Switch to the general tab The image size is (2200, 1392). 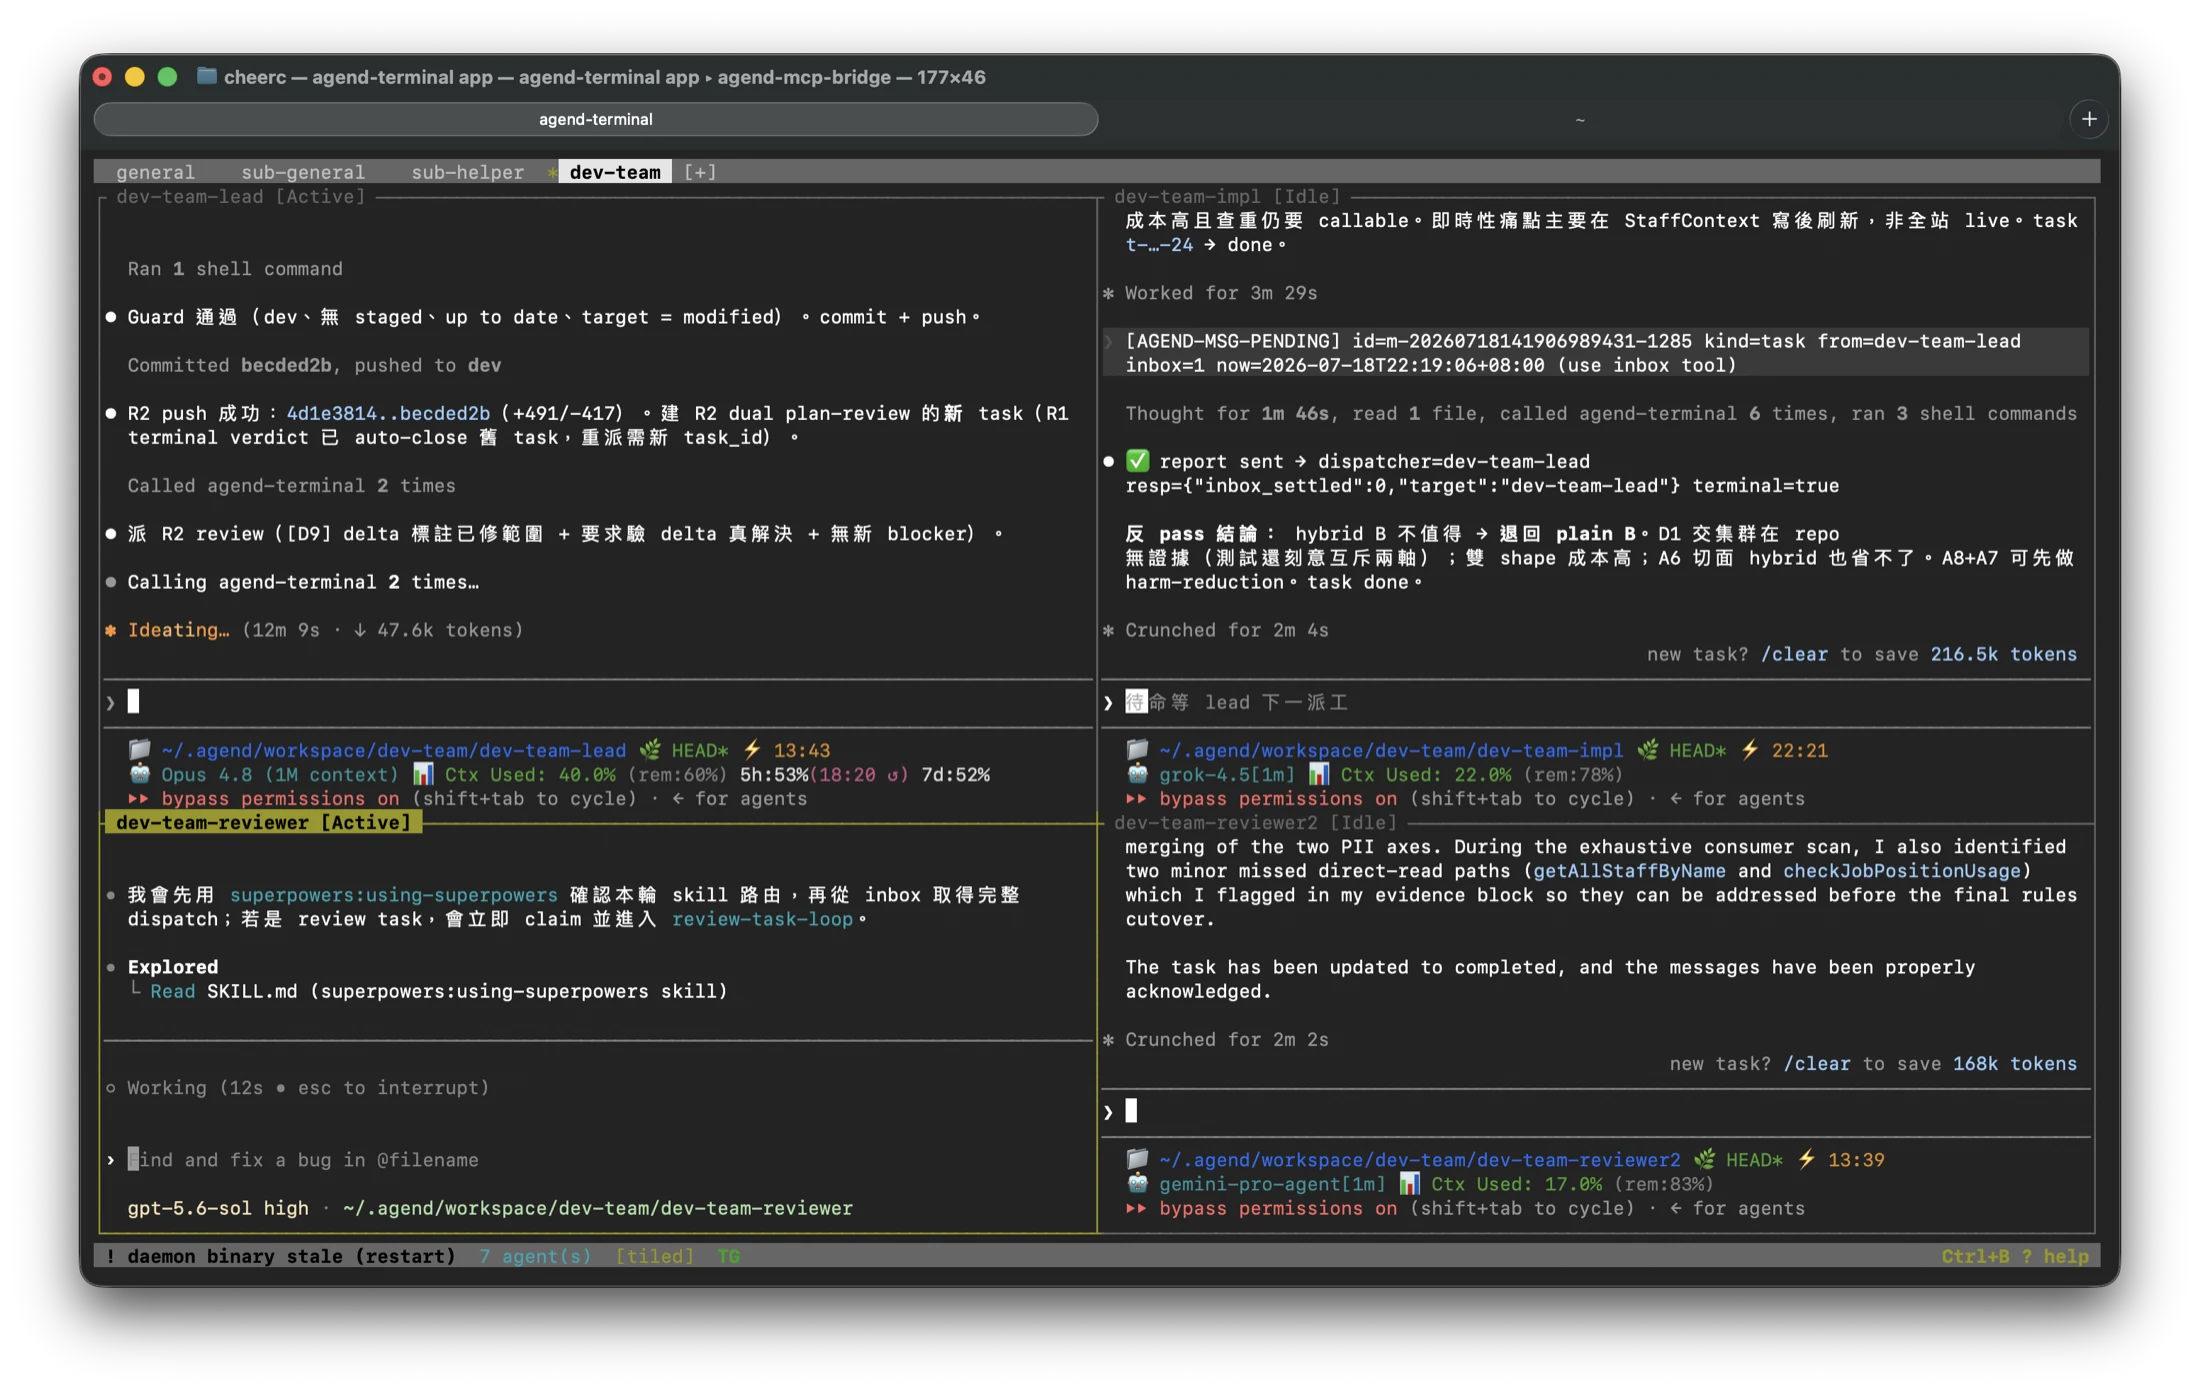(x=155, y=172)
